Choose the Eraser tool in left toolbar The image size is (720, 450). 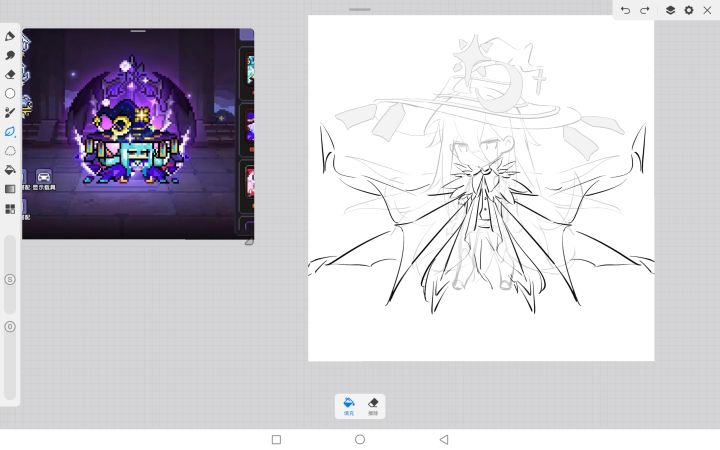[x=10, y=74]
